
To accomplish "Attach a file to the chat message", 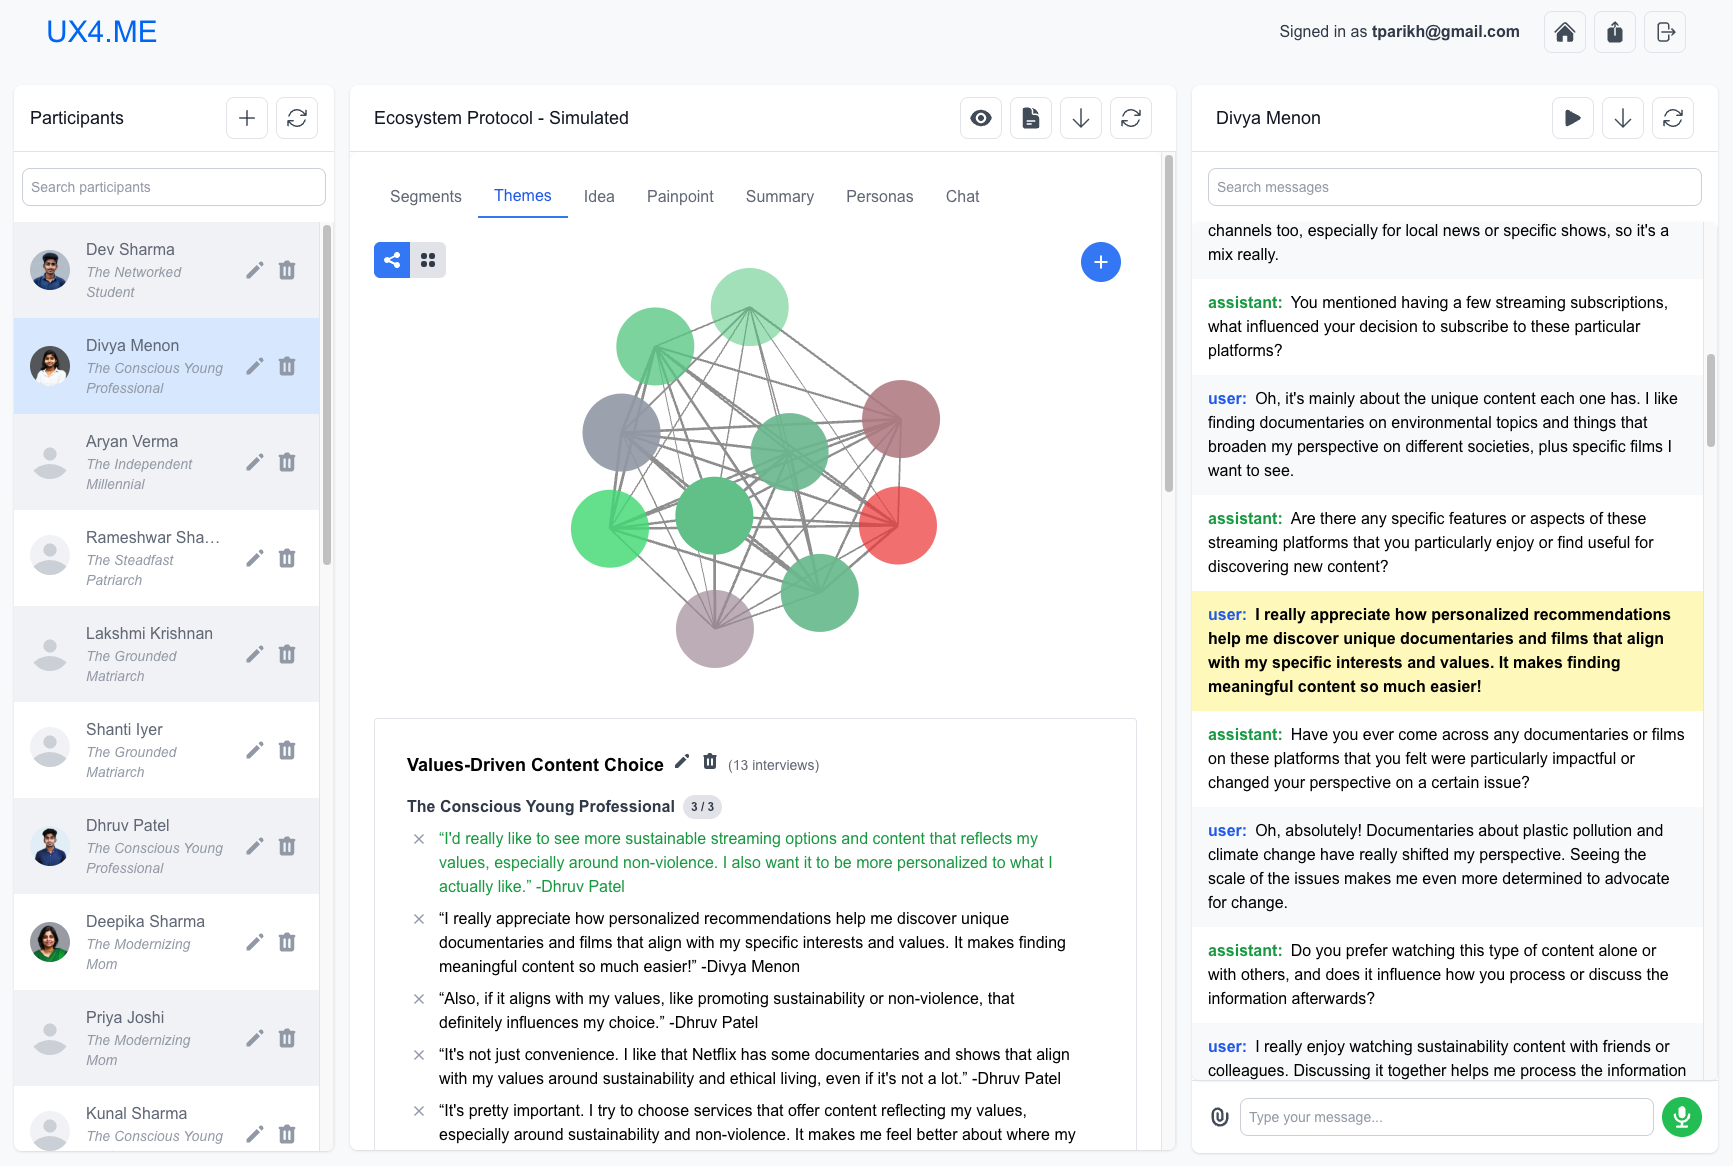I will tap(1220, 1116).
